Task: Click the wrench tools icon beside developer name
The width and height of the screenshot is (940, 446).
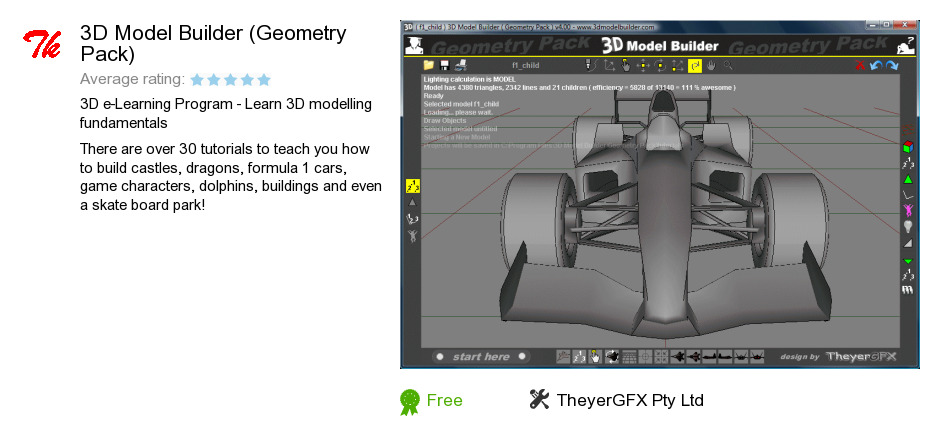Action: (540, 399)
